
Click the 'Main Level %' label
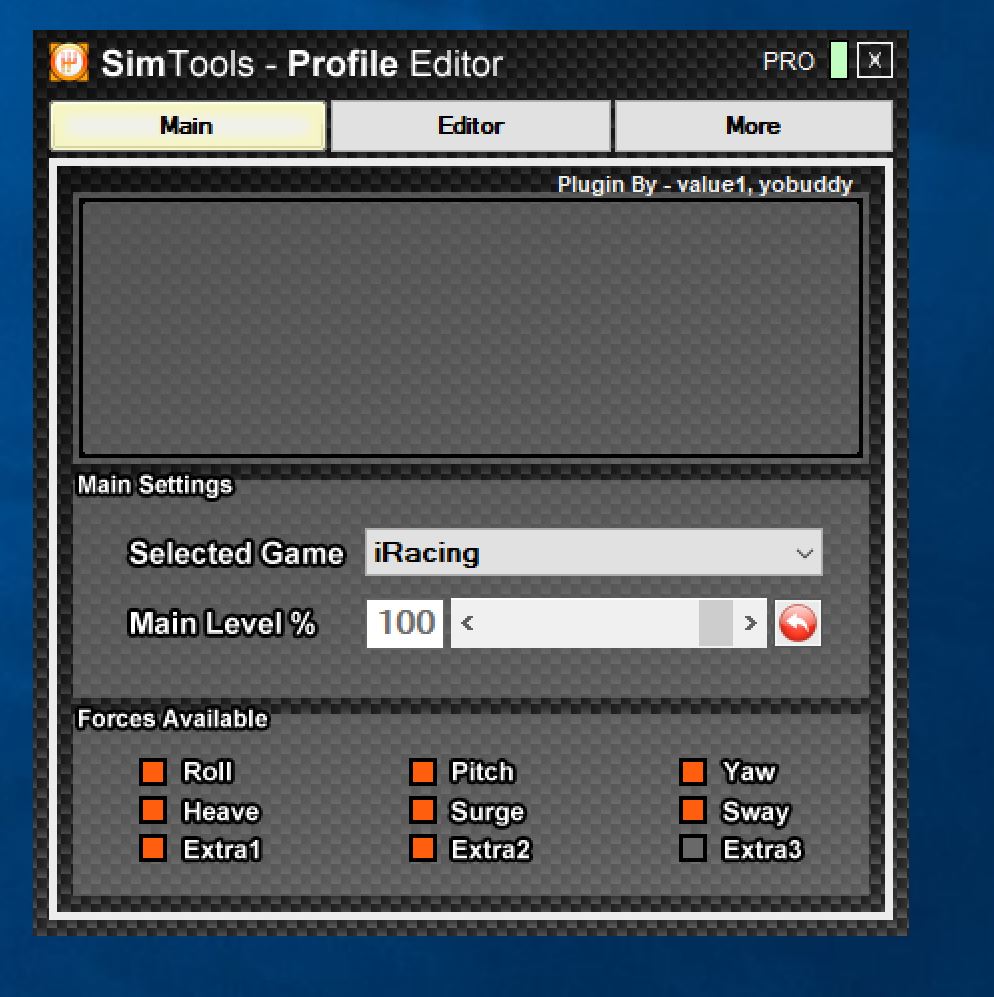pos(222,623)
